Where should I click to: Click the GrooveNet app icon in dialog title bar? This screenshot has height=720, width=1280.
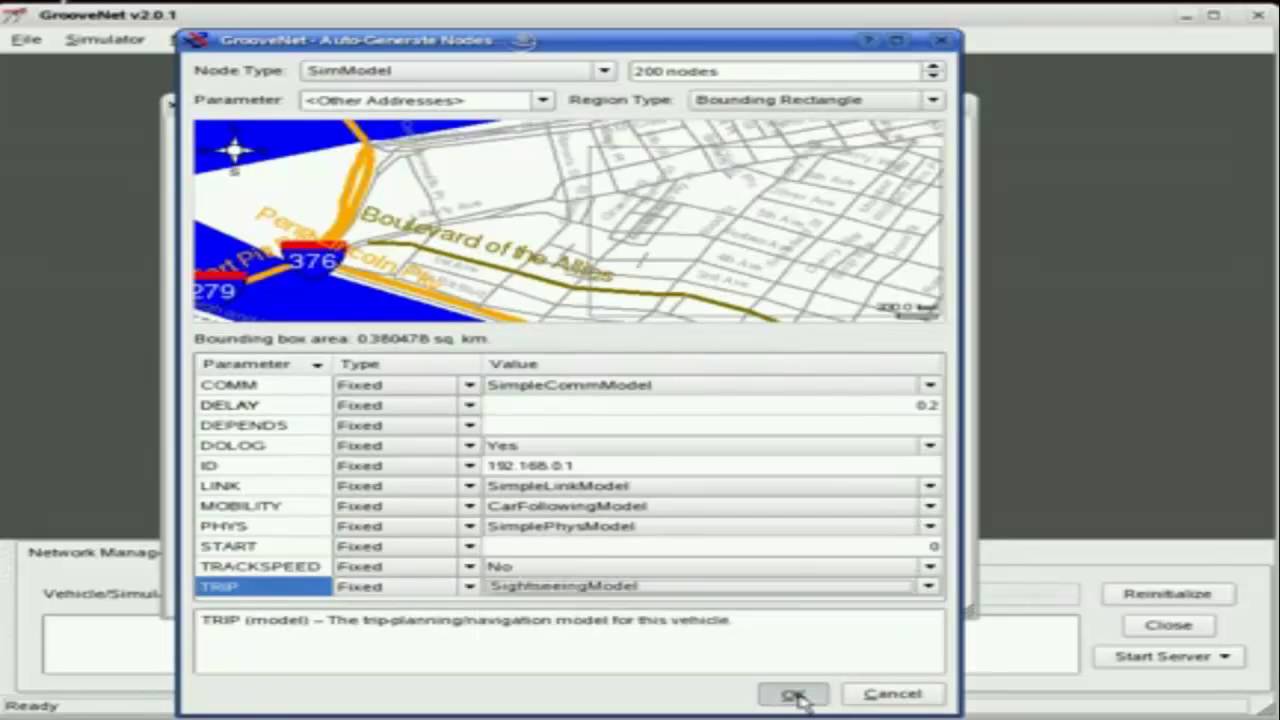point(197,40)
